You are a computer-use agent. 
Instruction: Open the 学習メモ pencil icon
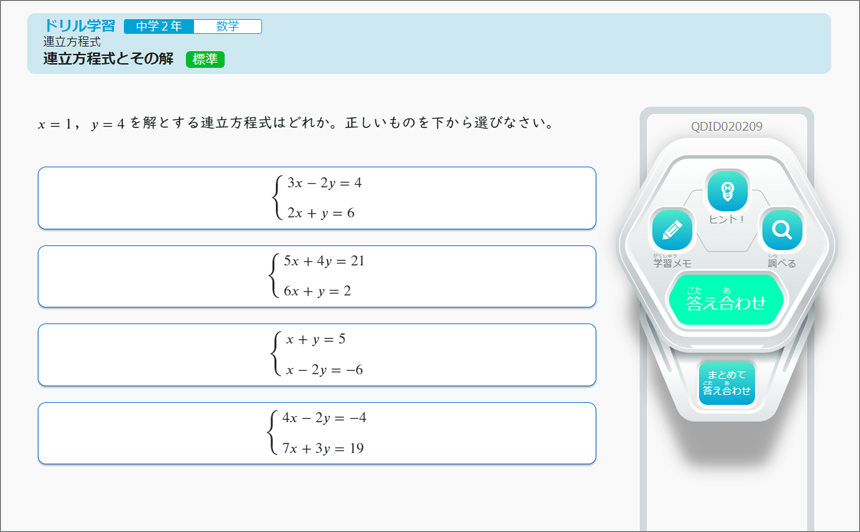[672, 230]
